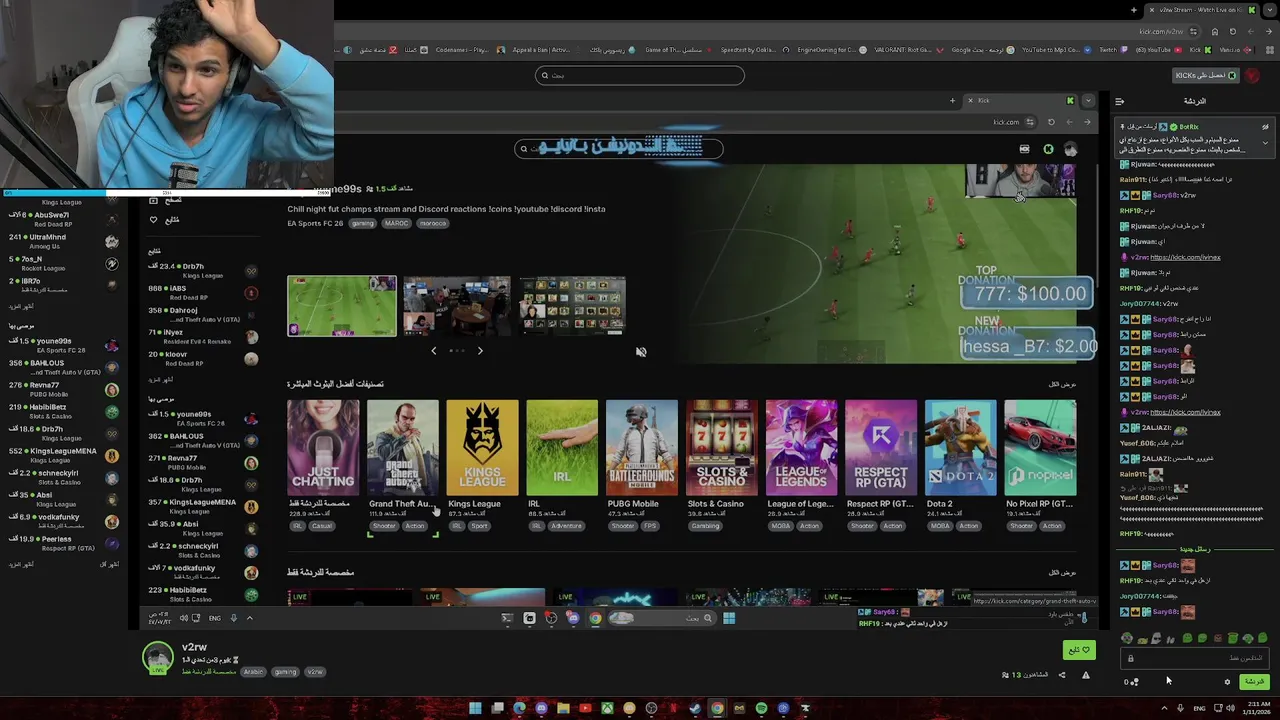
Task: Go to previous featured stream arrow
Action: tap(433, 351)
